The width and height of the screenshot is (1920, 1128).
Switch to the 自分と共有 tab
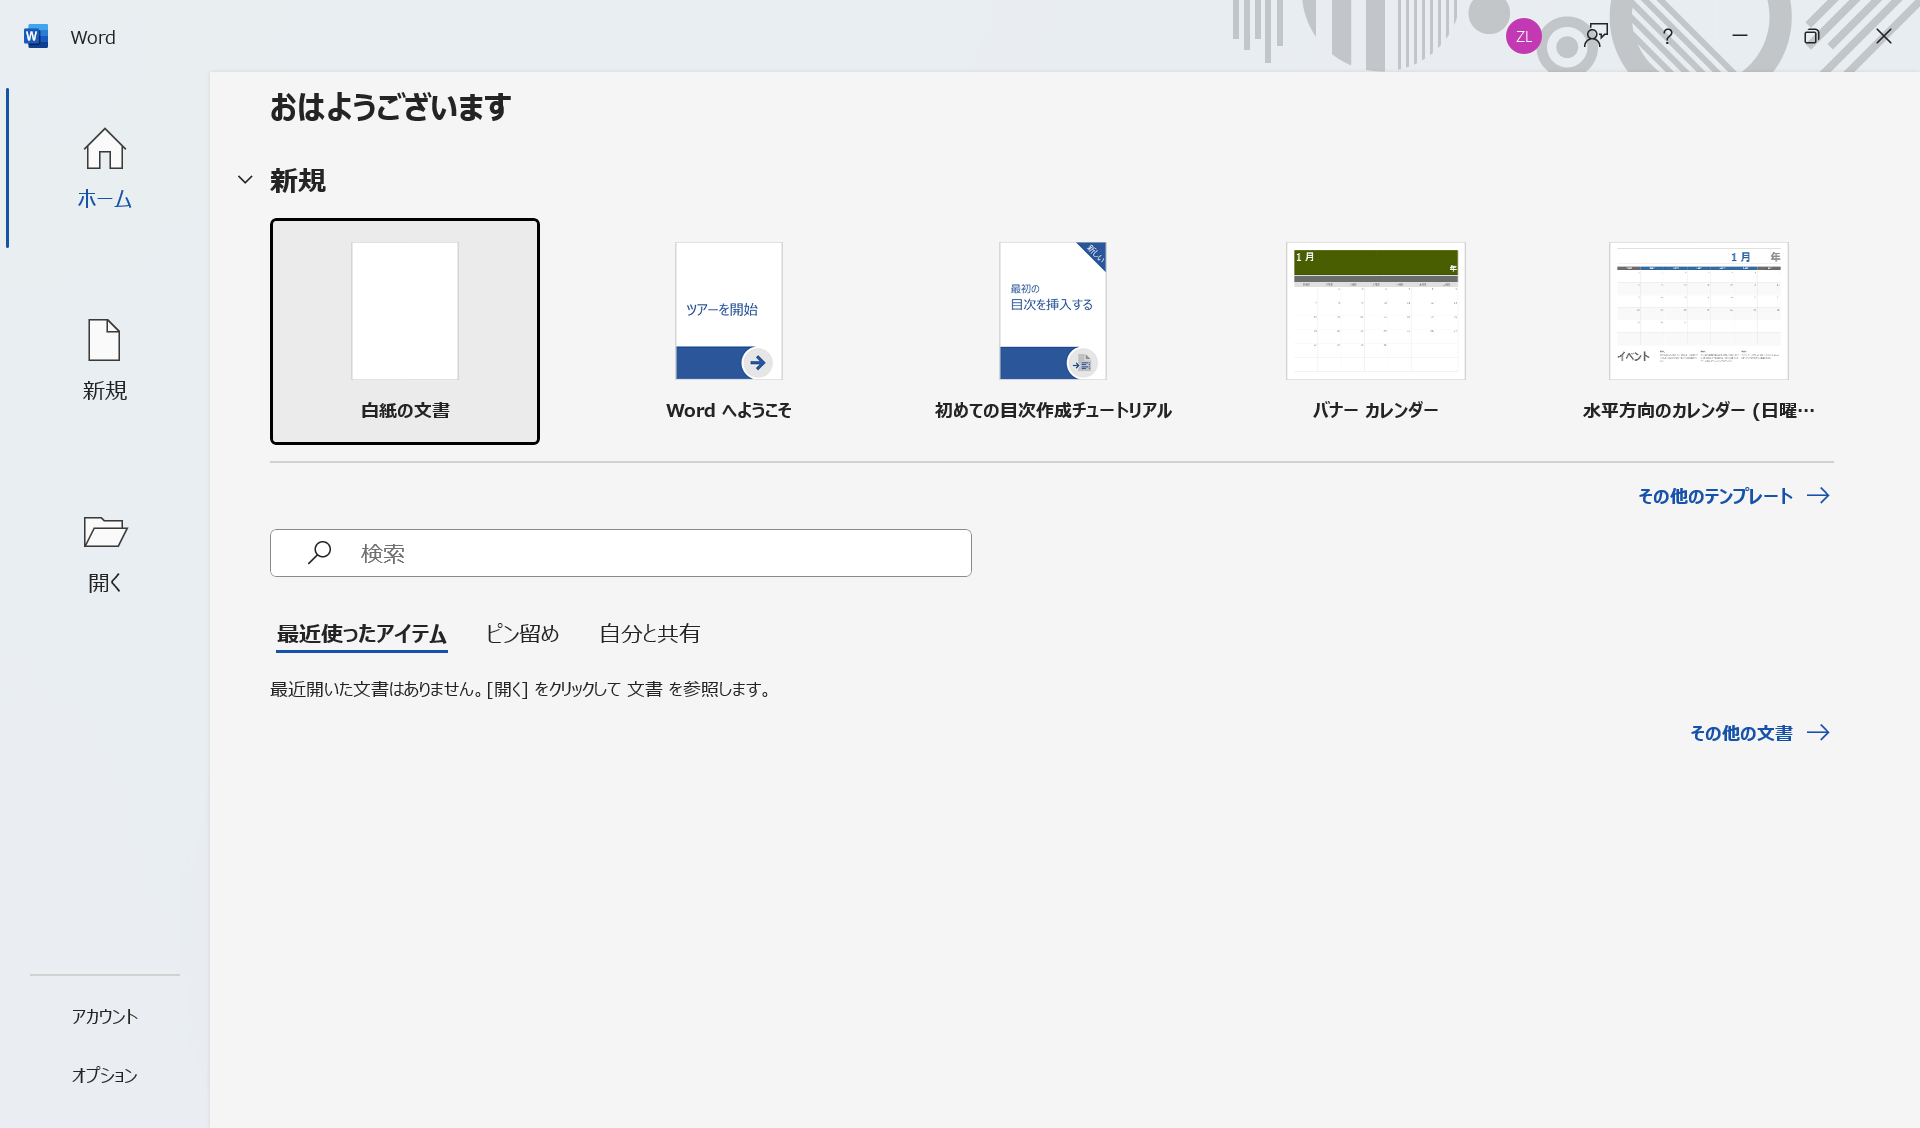pos(648,633)
